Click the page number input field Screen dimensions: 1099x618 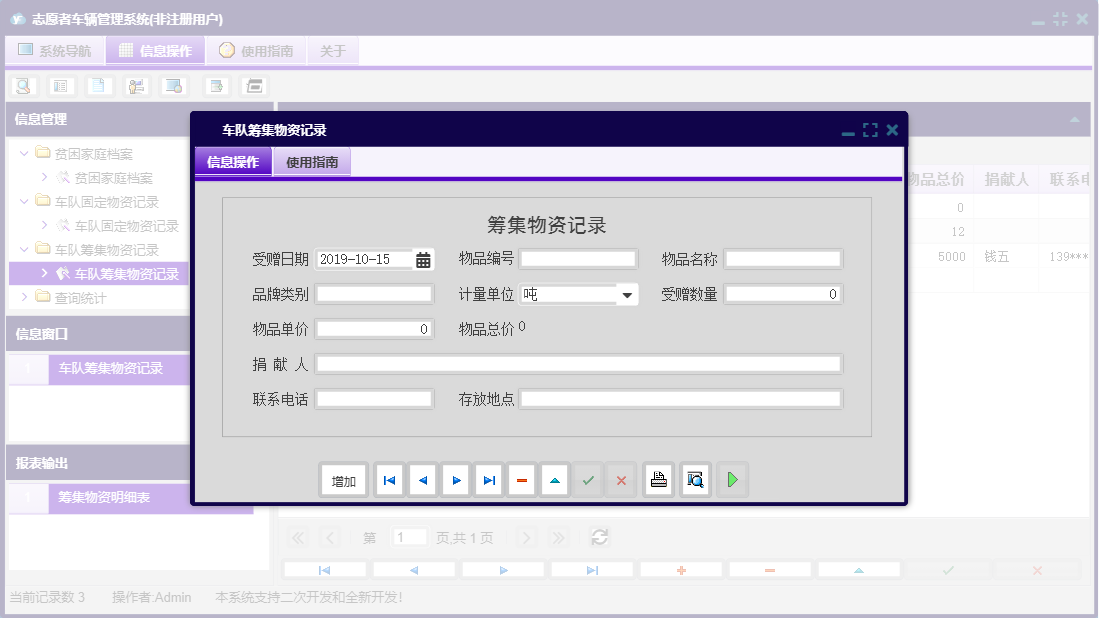[x=409, y=537]
